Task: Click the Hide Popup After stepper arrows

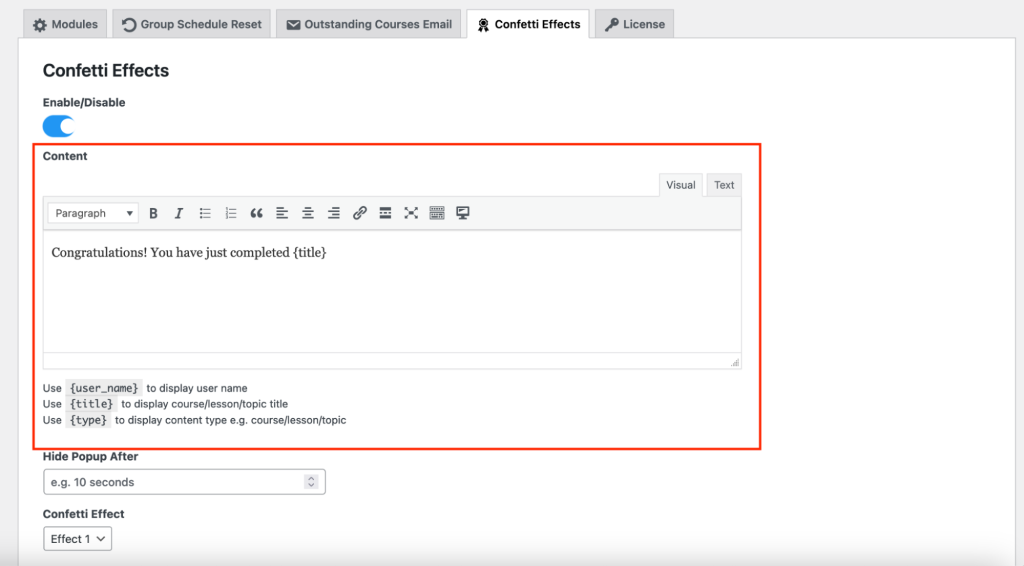Action: [x=311, y=482]
